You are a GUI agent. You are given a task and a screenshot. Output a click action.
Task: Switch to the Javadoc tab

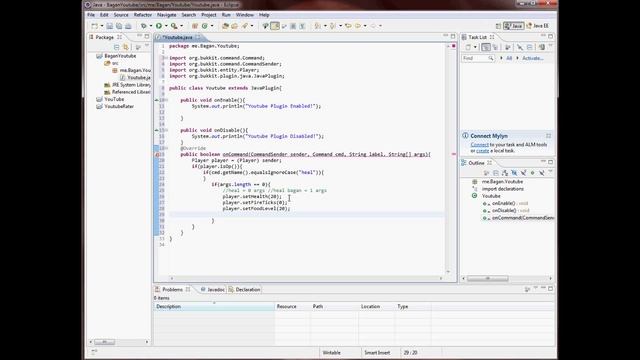(x=212, y=289)
